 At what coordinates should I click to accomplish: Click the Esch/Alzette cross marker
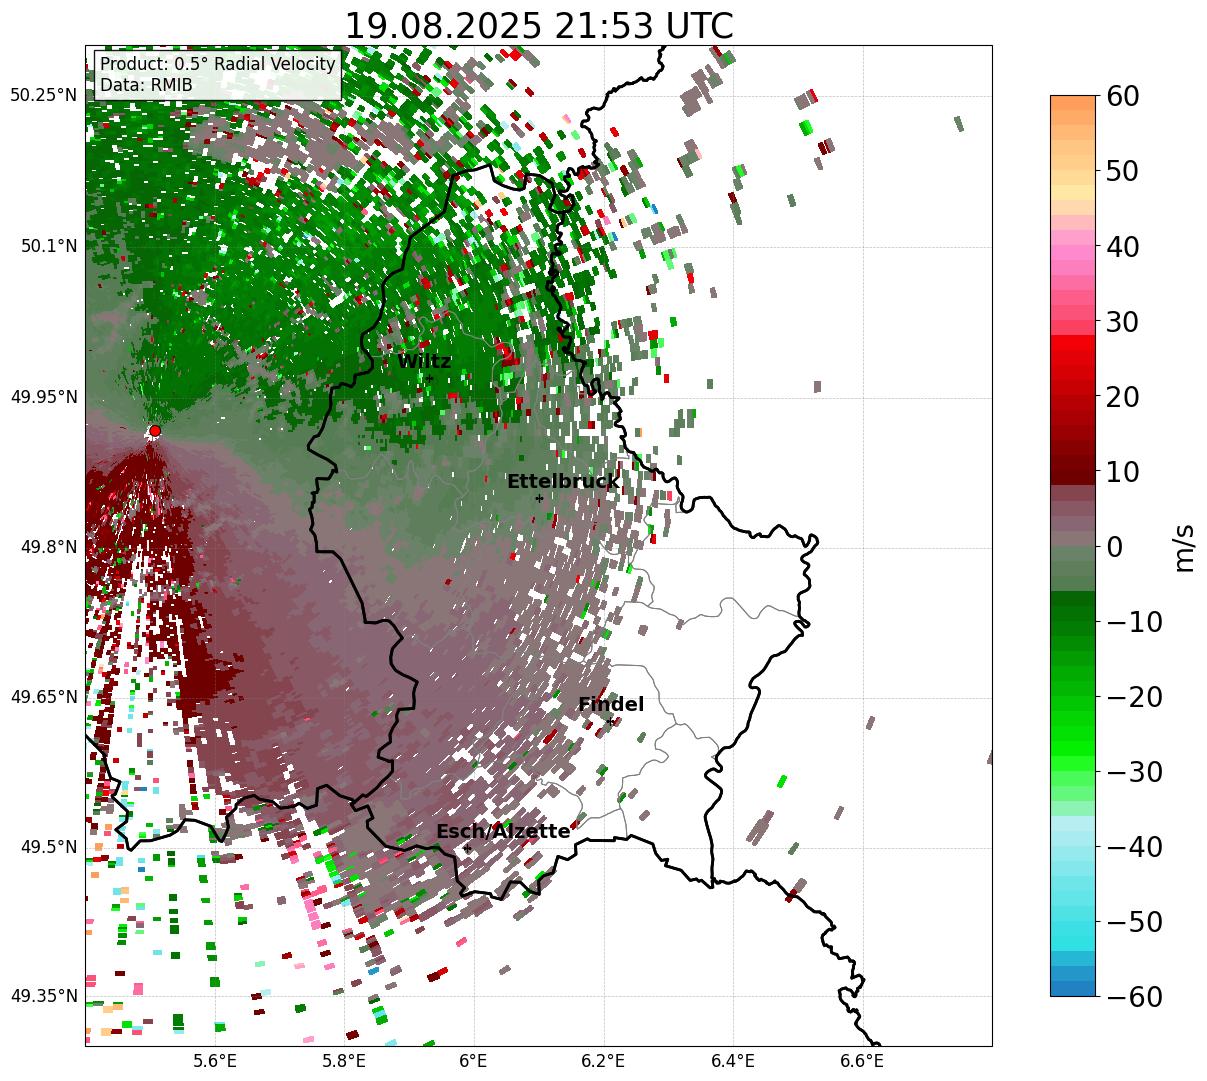click(x=467, y=848)
